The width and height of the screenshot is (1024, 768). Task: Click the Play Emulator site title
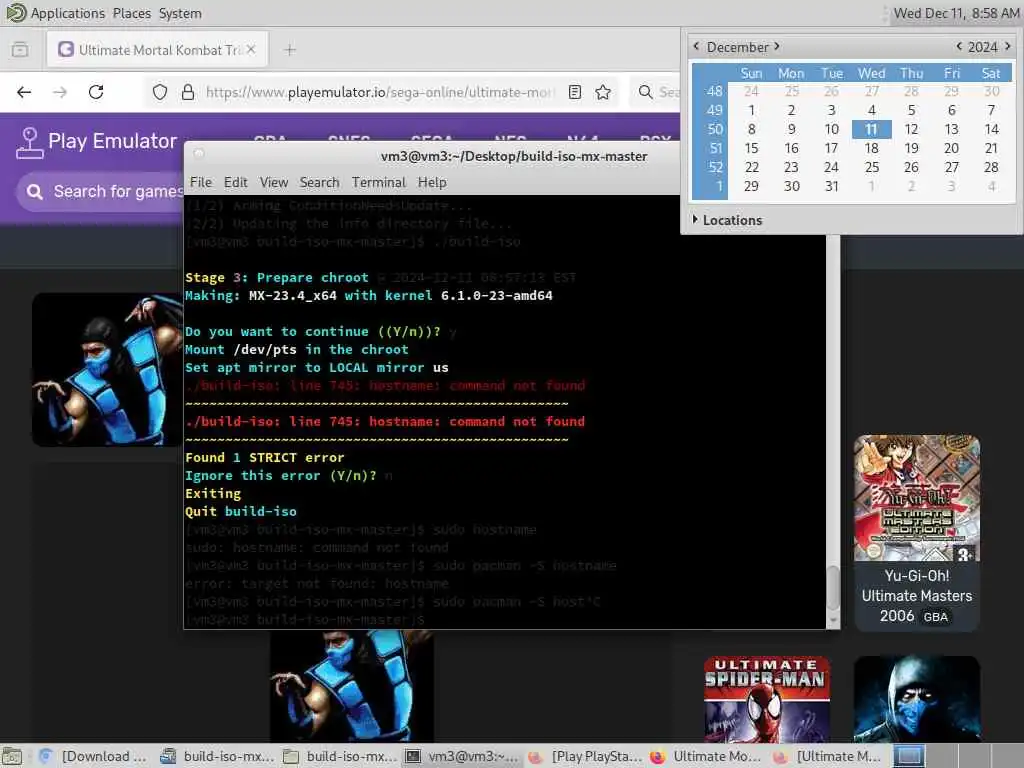[x=112, y=141]
